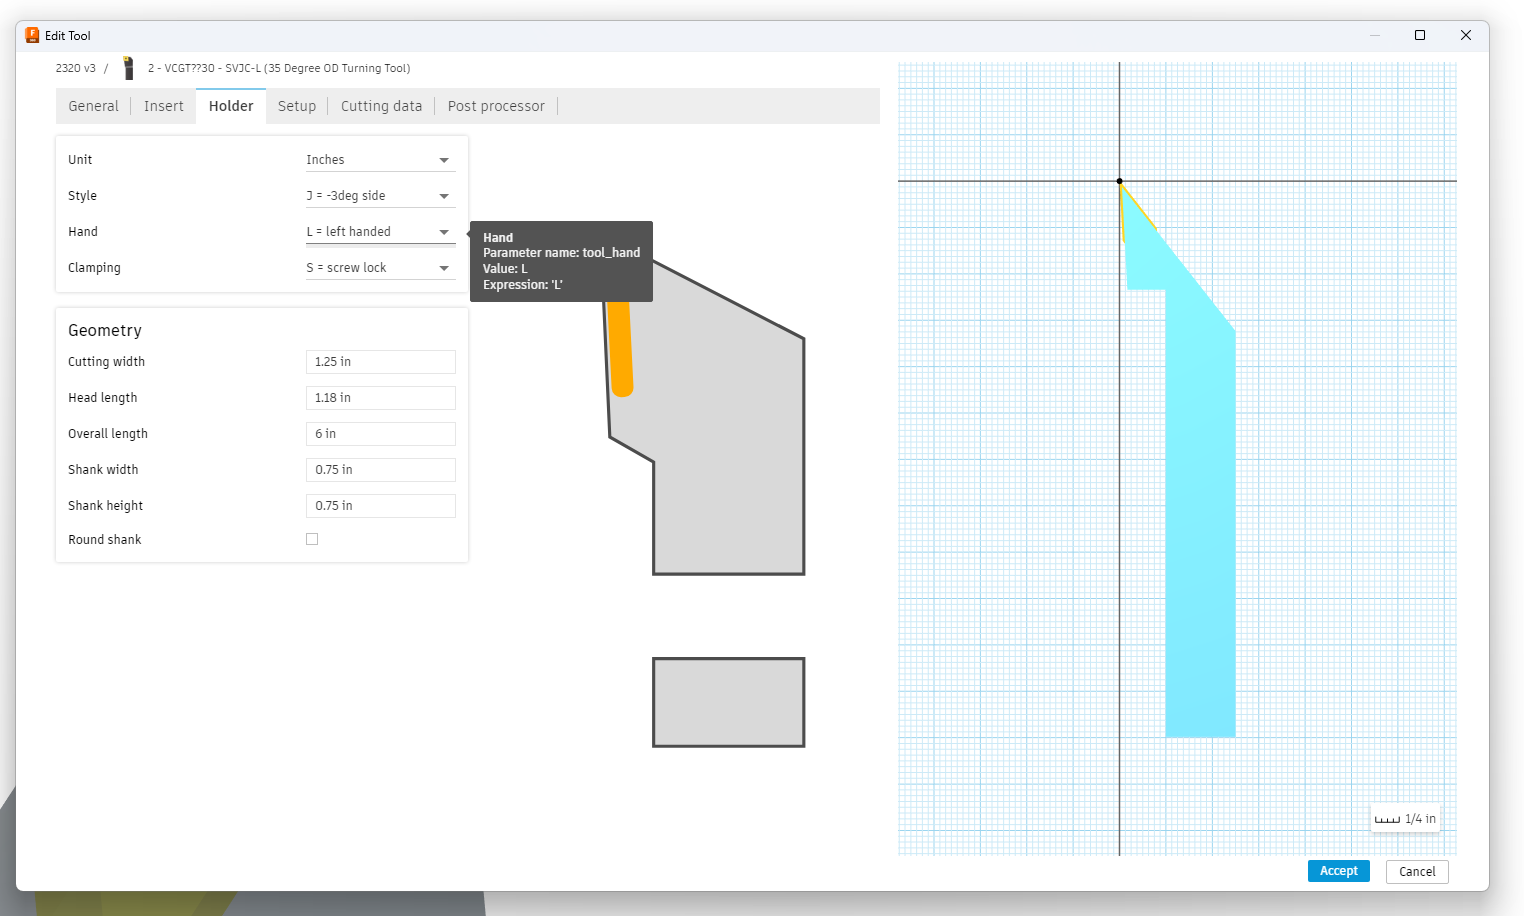Switch to the General tab
1524x916 pixels.
coord(93,106)
